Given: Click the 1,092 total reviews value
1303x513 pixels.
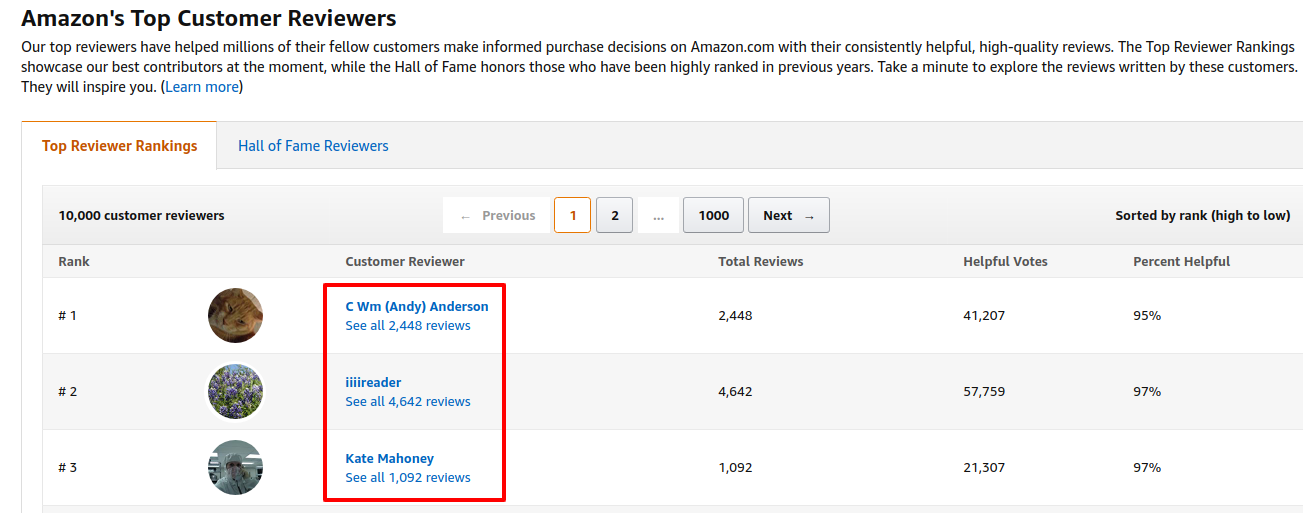Looking at the screenshot, I should tap(735, 468).
